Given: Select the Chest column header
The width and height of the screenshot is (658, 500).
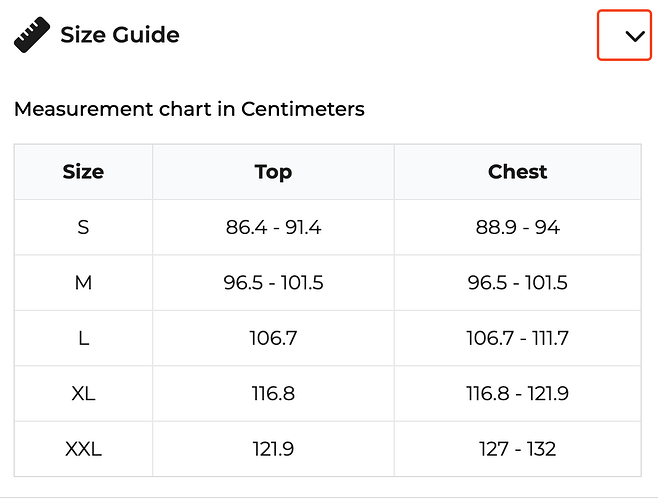Looking at the screenshot, I should pyautogui.click(x=517, y=171).
